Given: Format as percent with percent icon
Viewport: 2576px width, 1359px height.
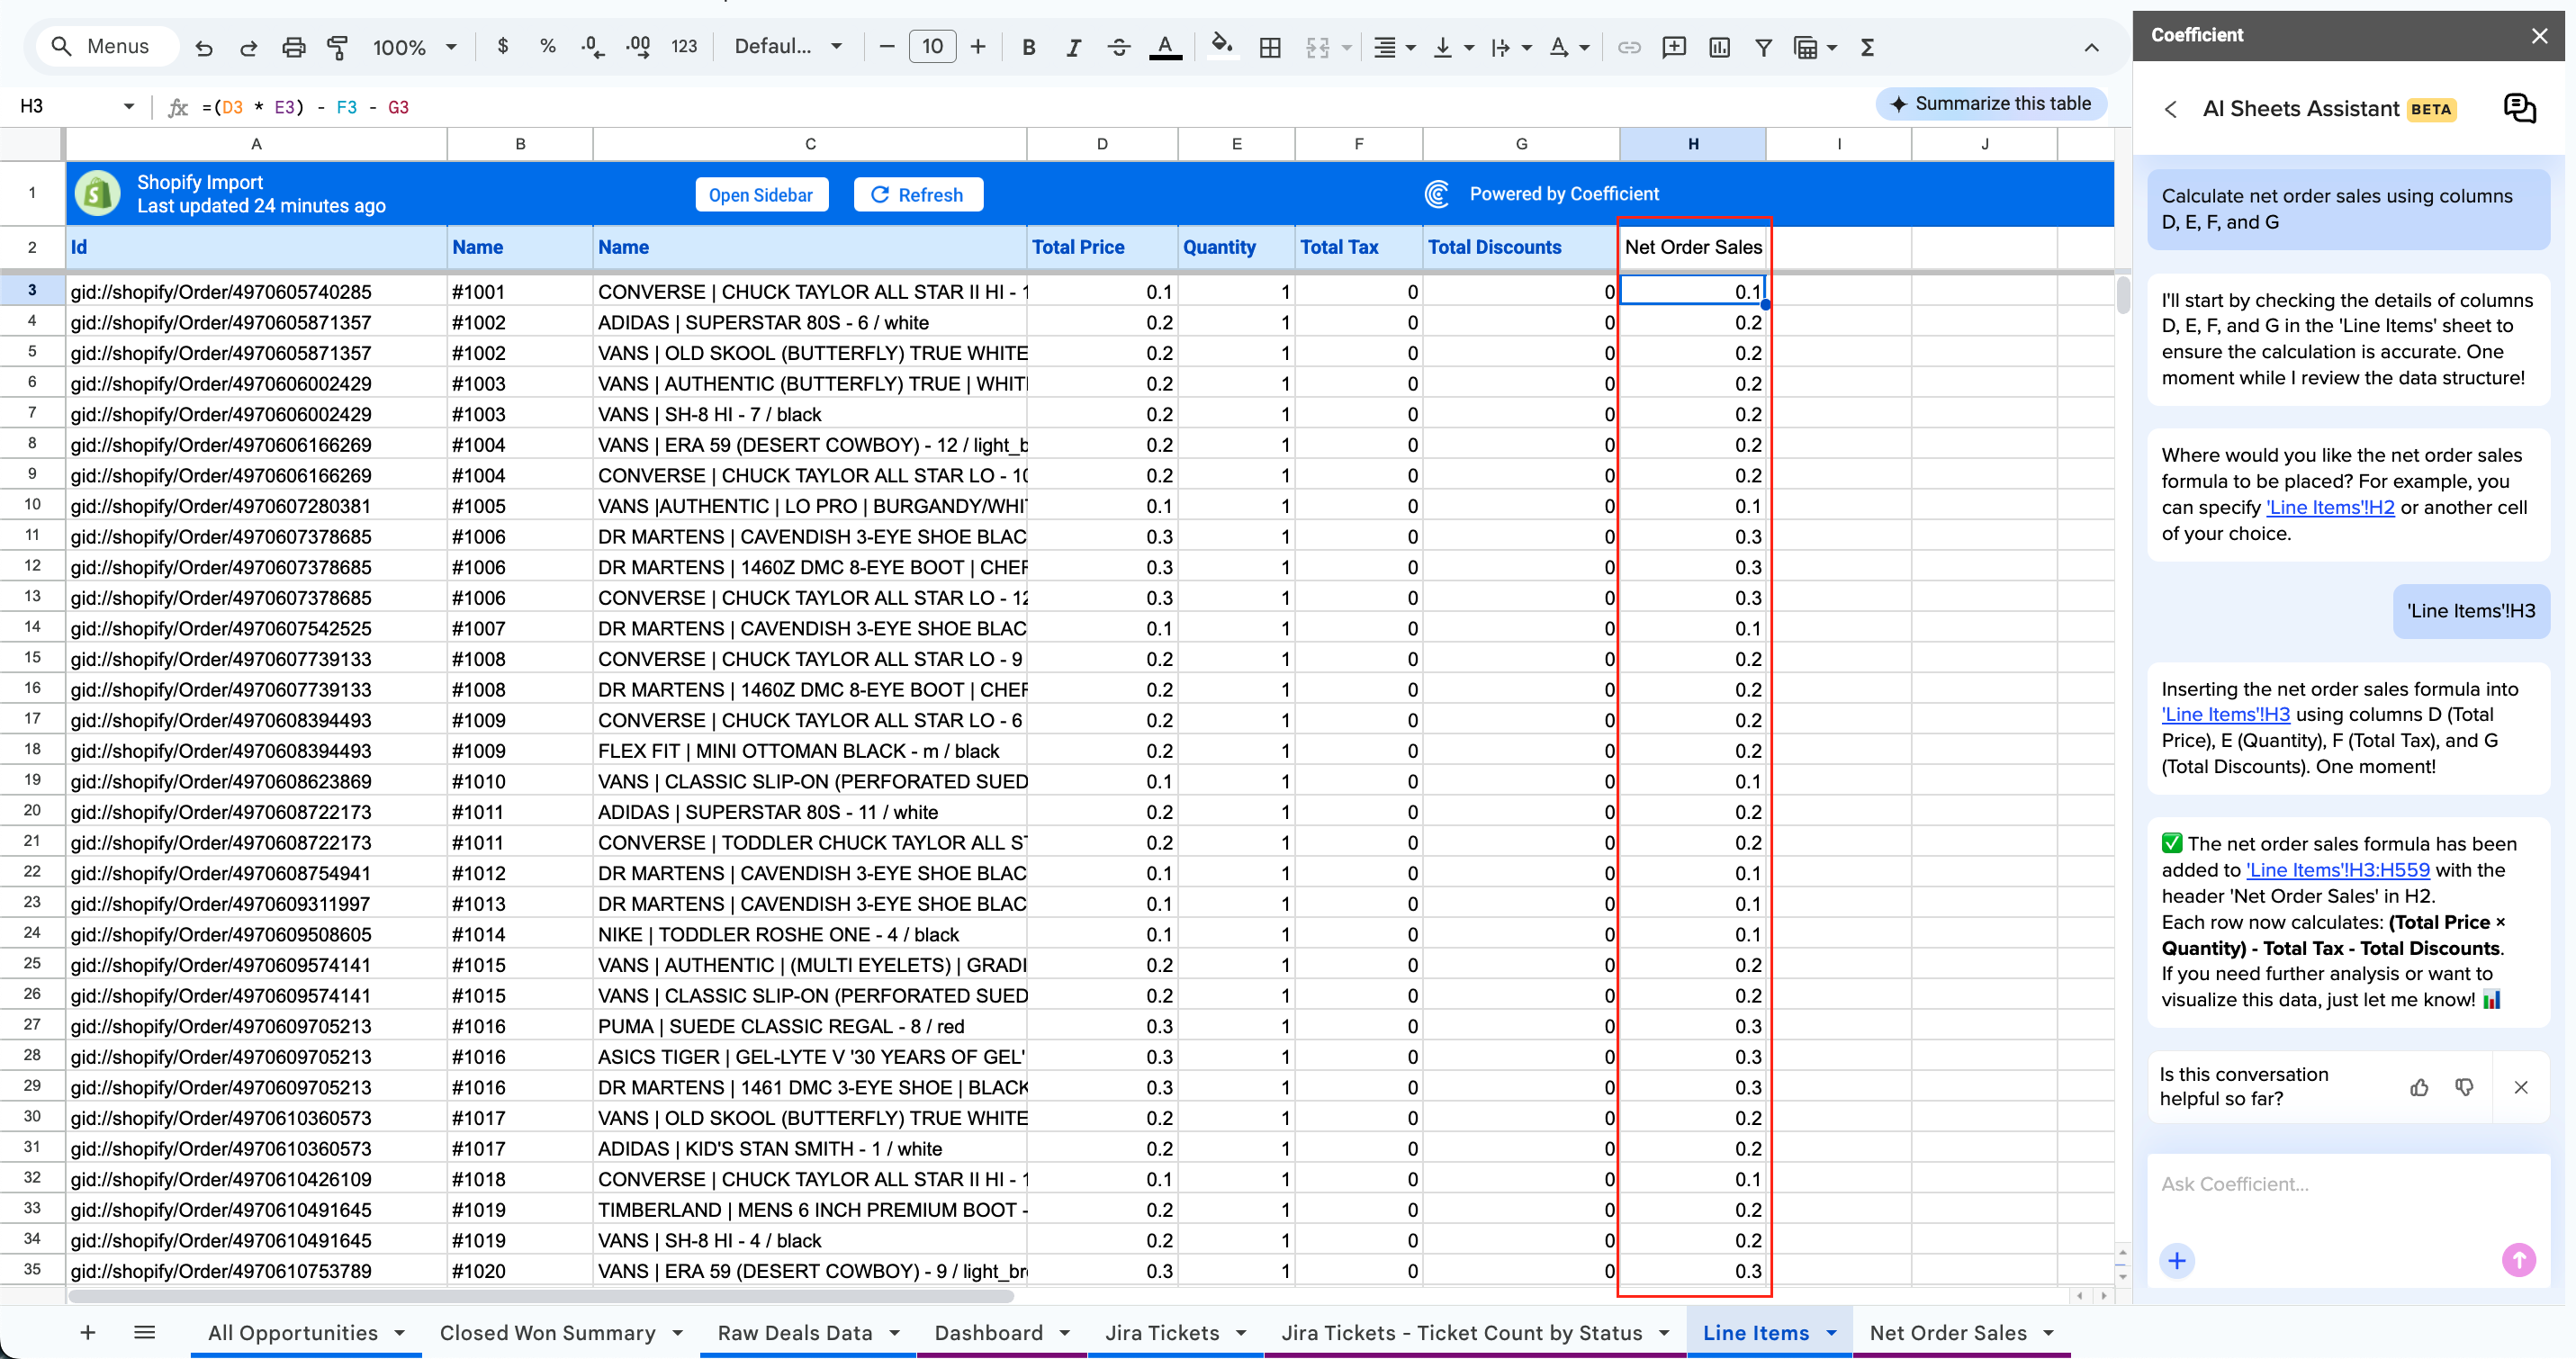Looking at the screenshot, I should click(547, 46).
